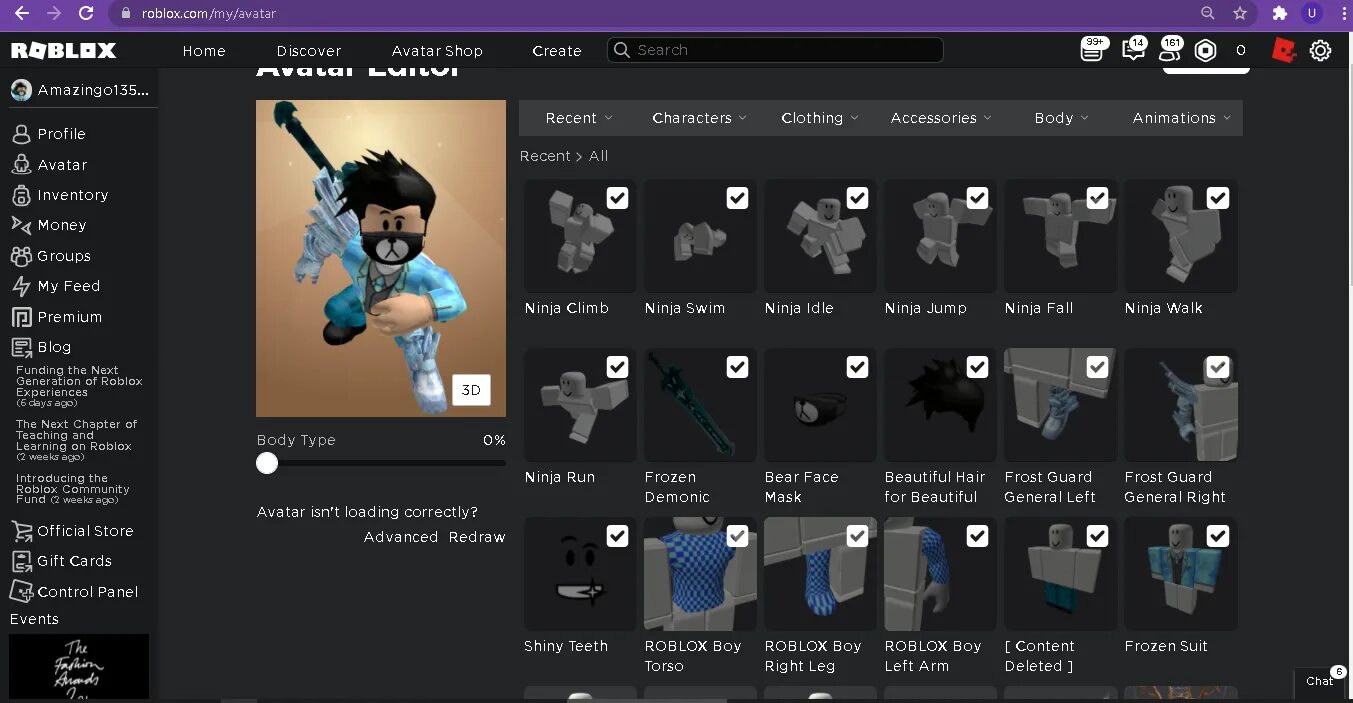Uncheck the Ninja Swim animation checkbox
The width and height of the screenshot is (1353, 703).
pos(738,198)
